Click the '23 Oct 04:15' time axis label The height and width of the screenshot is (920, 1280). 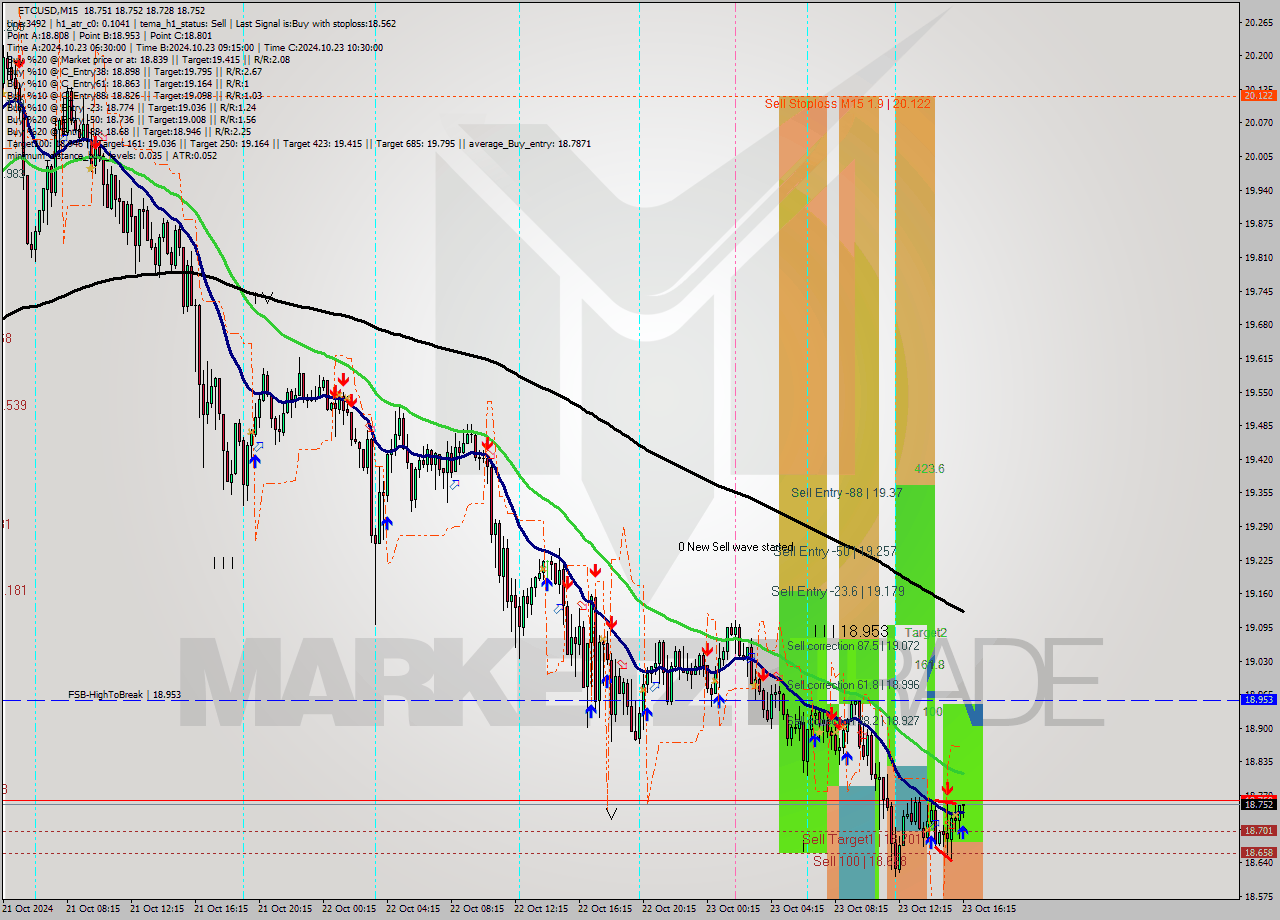(797, 909)
